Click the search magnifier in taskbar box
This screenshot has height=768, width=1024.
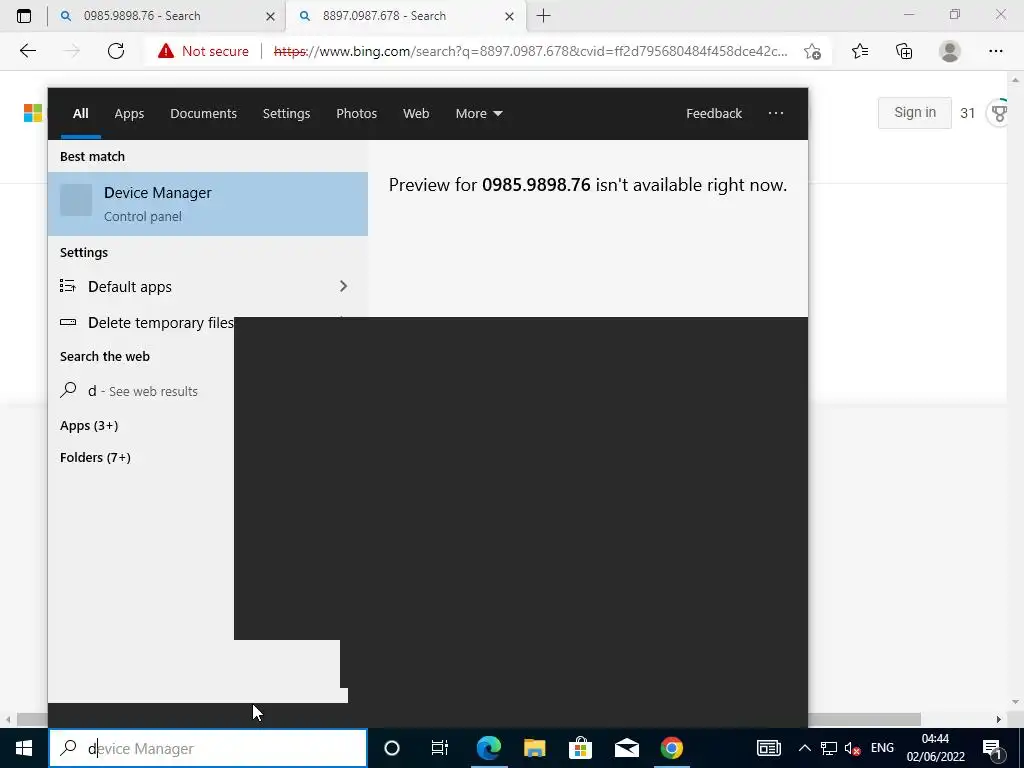[x=69, y=748]
